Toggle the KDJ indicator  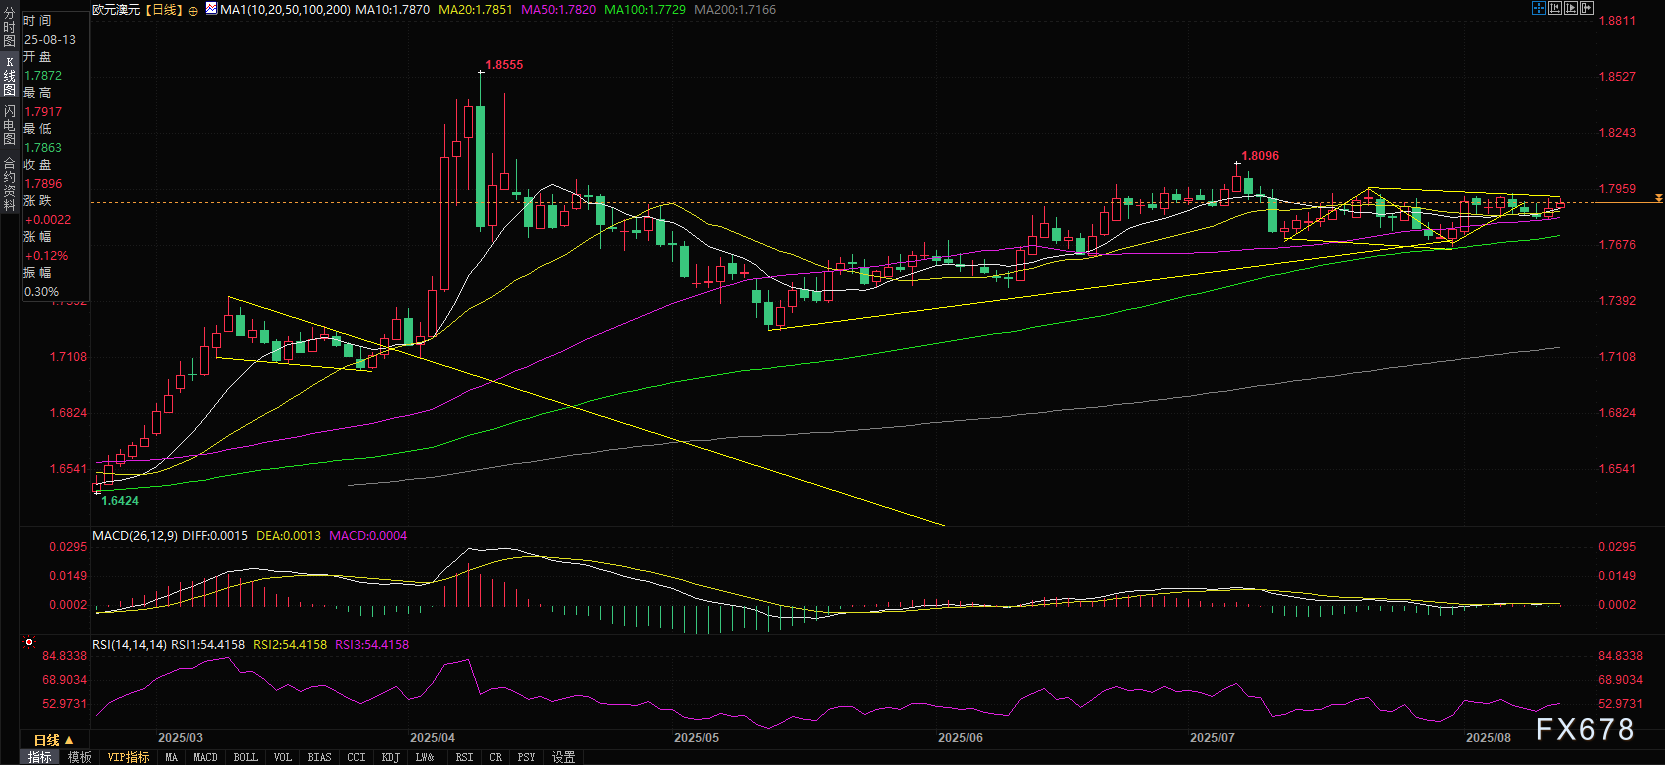coord(390,757)
